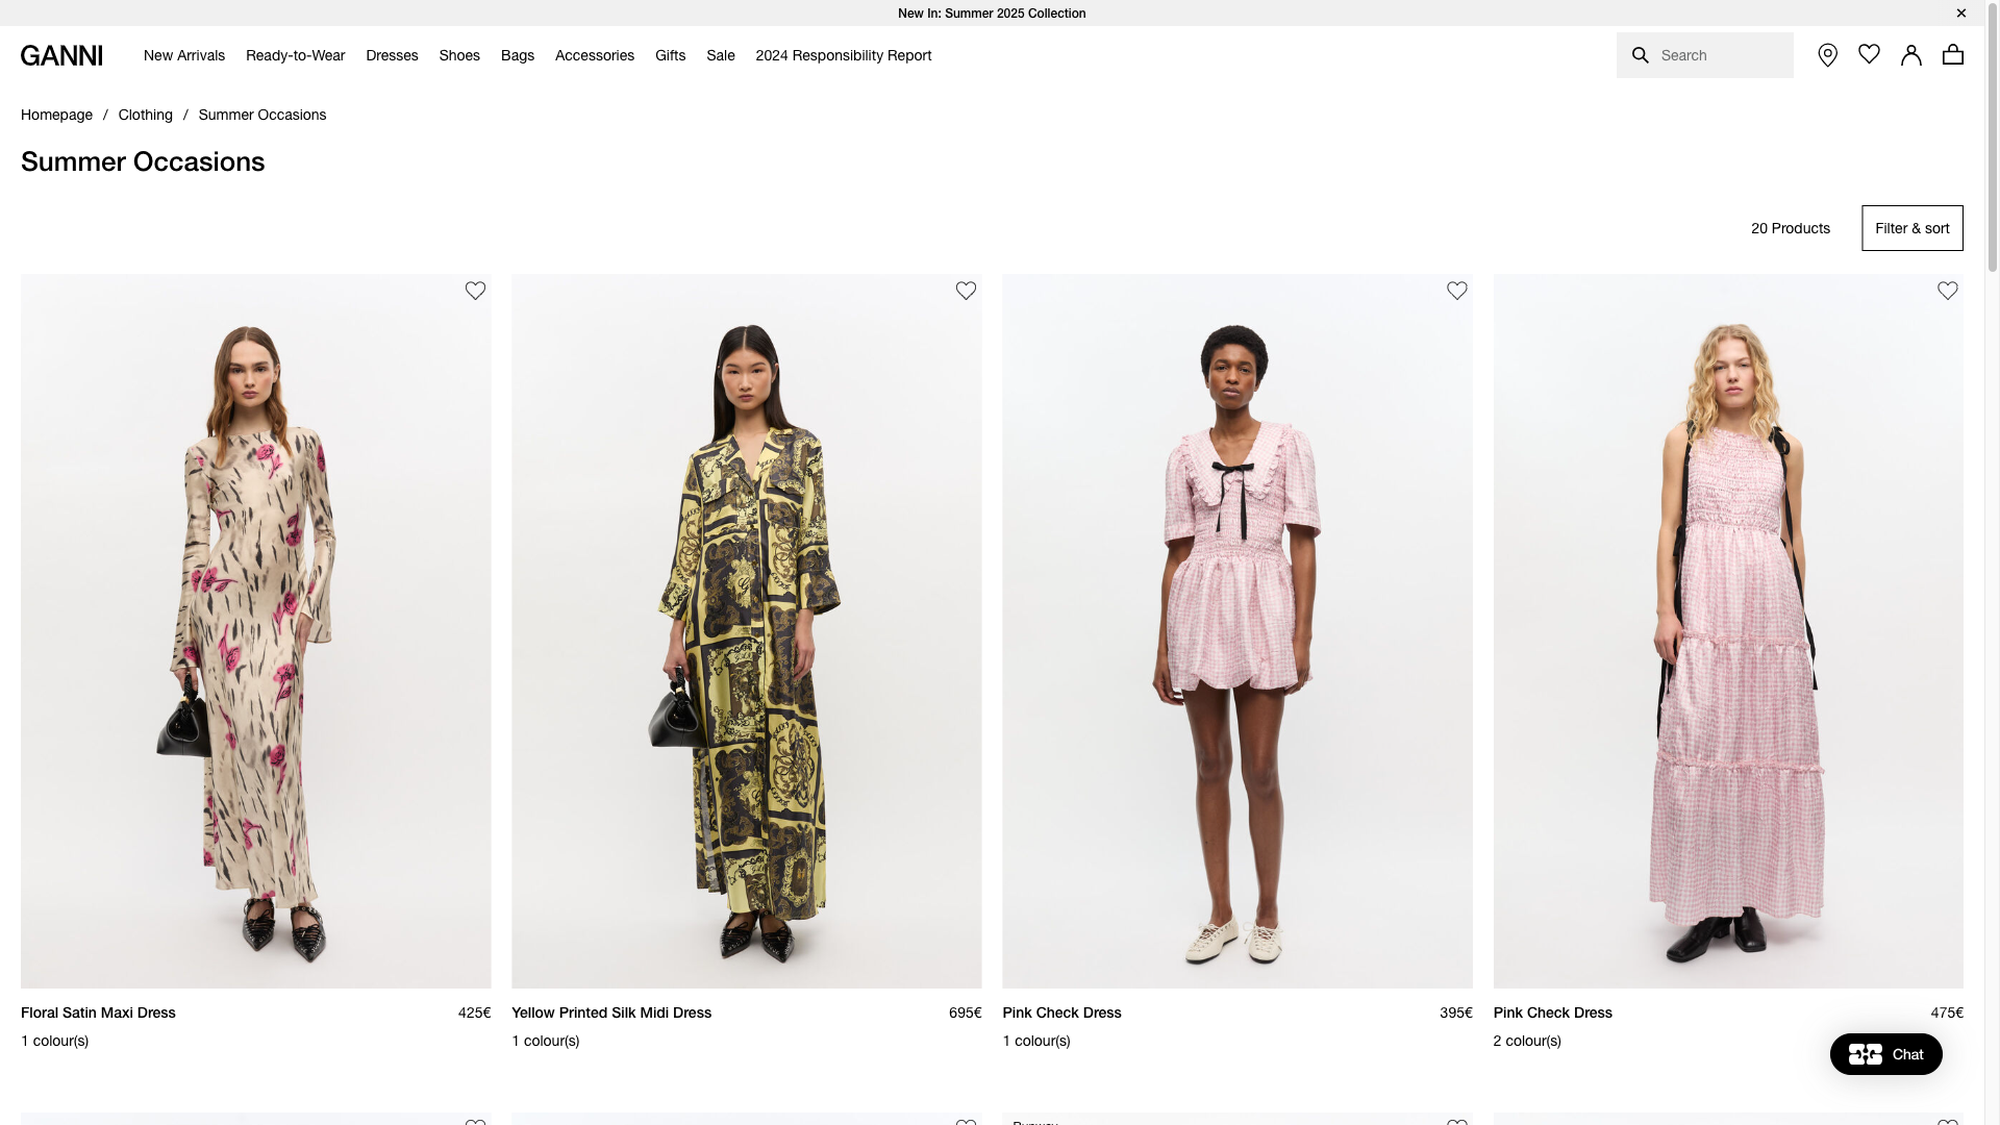The height and width of the screenshot is (1125, 2000).
Task: Go to the Clothing breadcrumb
Action: tap(145, 115)
